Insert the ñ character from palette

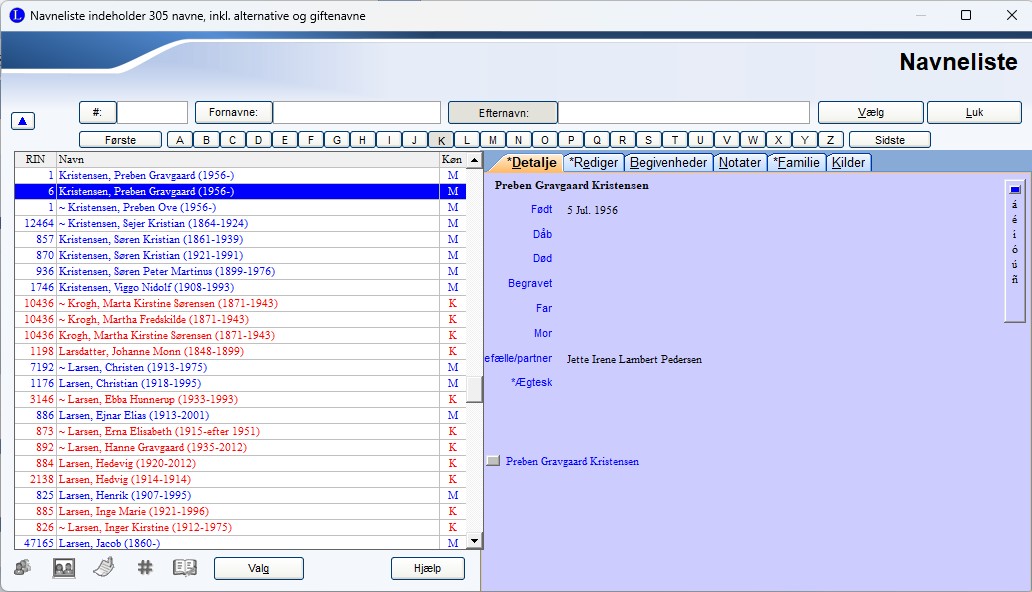(1015, 279)
